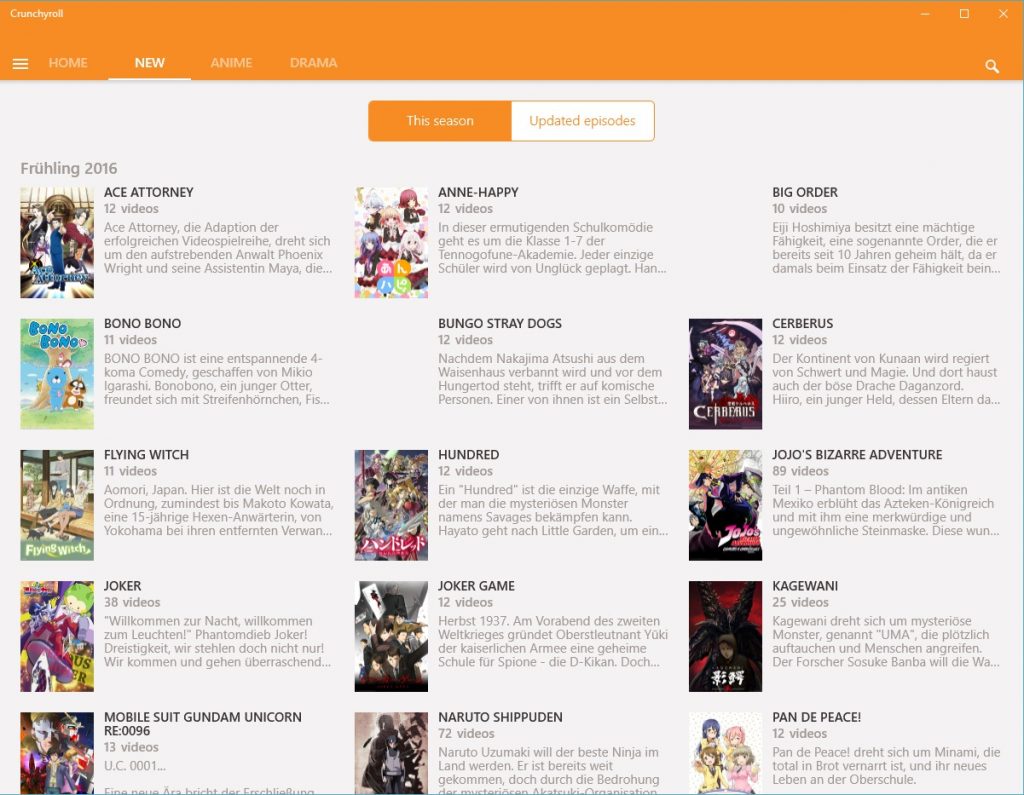1024x795 pixels.
Task: Open Naruto Shippuden series title
Action: tap(500, 717)
